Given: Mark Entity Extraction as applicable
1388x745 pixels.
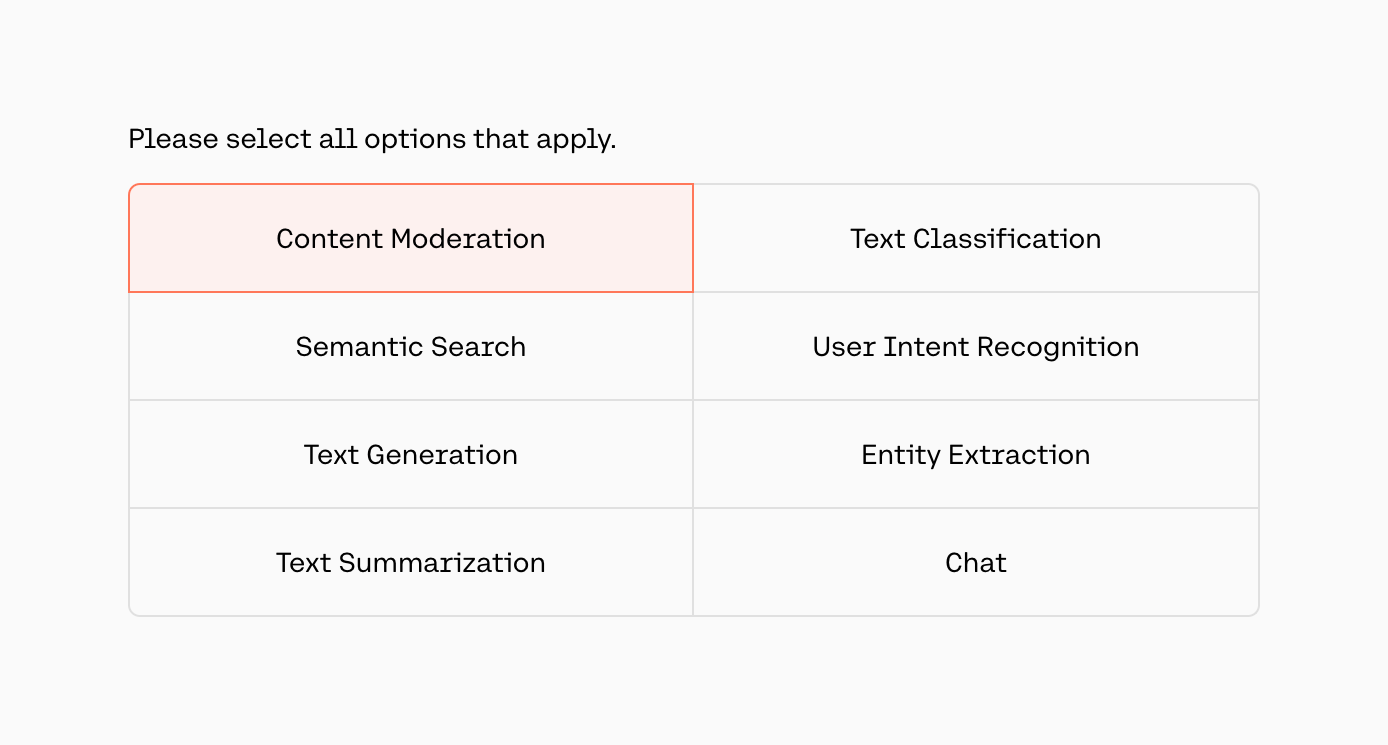Looking at the screenshot, I should click(975, 455).
